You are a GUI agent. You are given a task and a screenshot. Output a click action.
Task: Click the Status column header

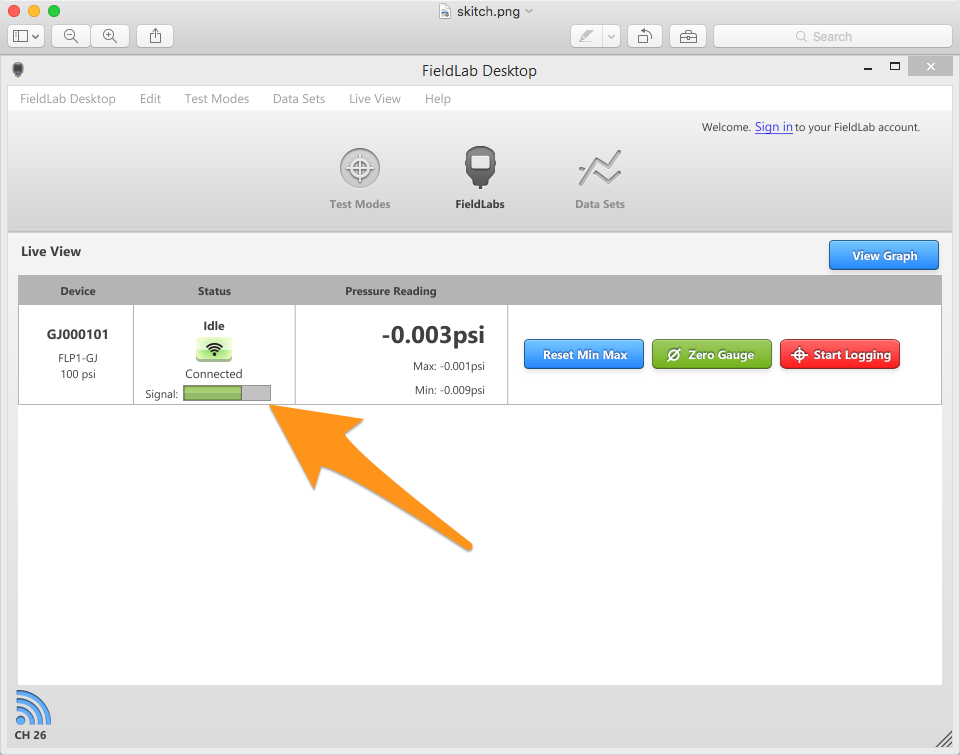tap(214, 291)
